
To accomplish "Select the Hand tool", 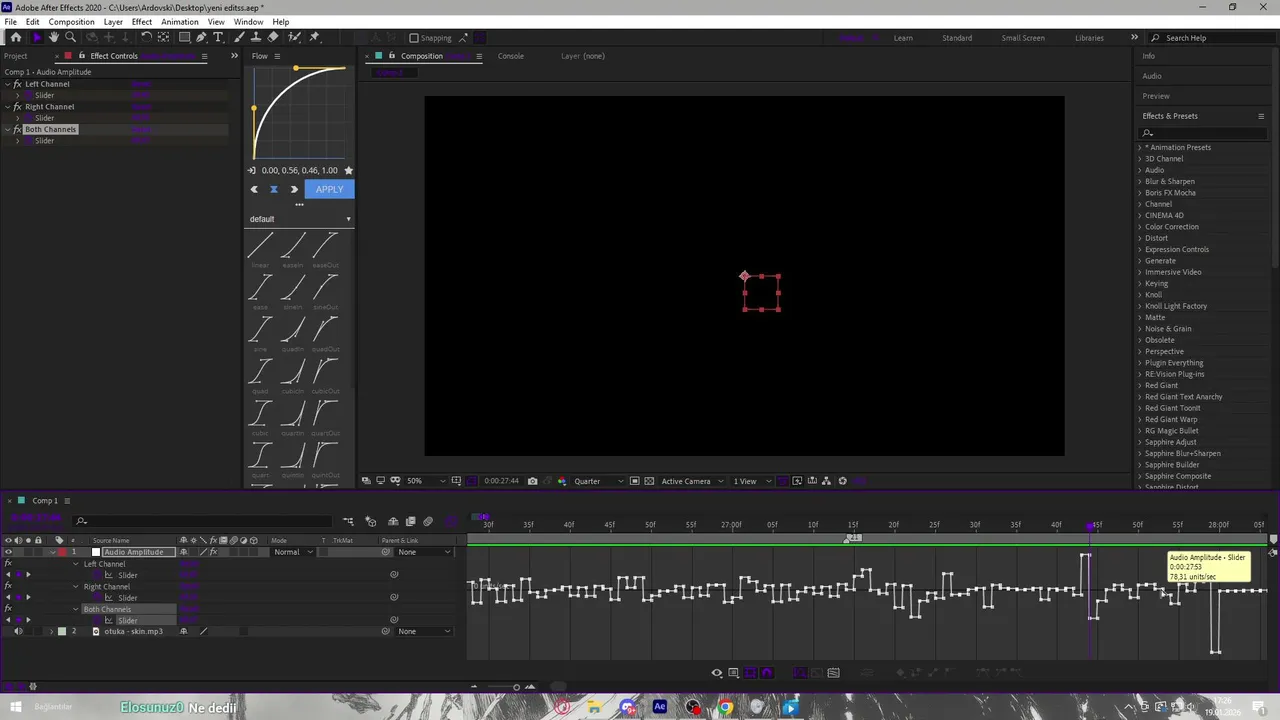I will pyautogui.click(x=54, y=37).
